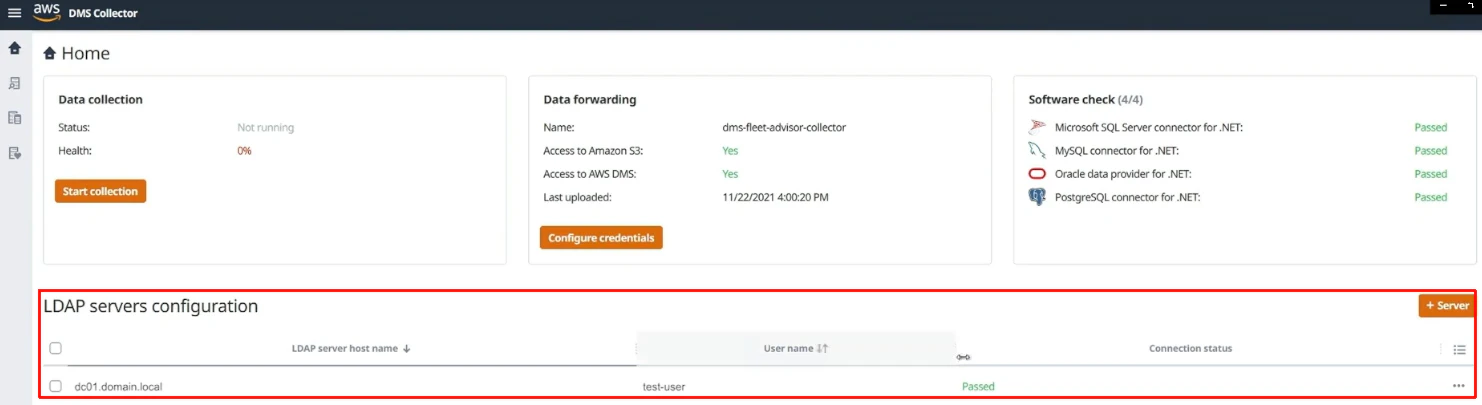
Task: Open the sidebar icon with heart badge
Action: coord(14,153)
